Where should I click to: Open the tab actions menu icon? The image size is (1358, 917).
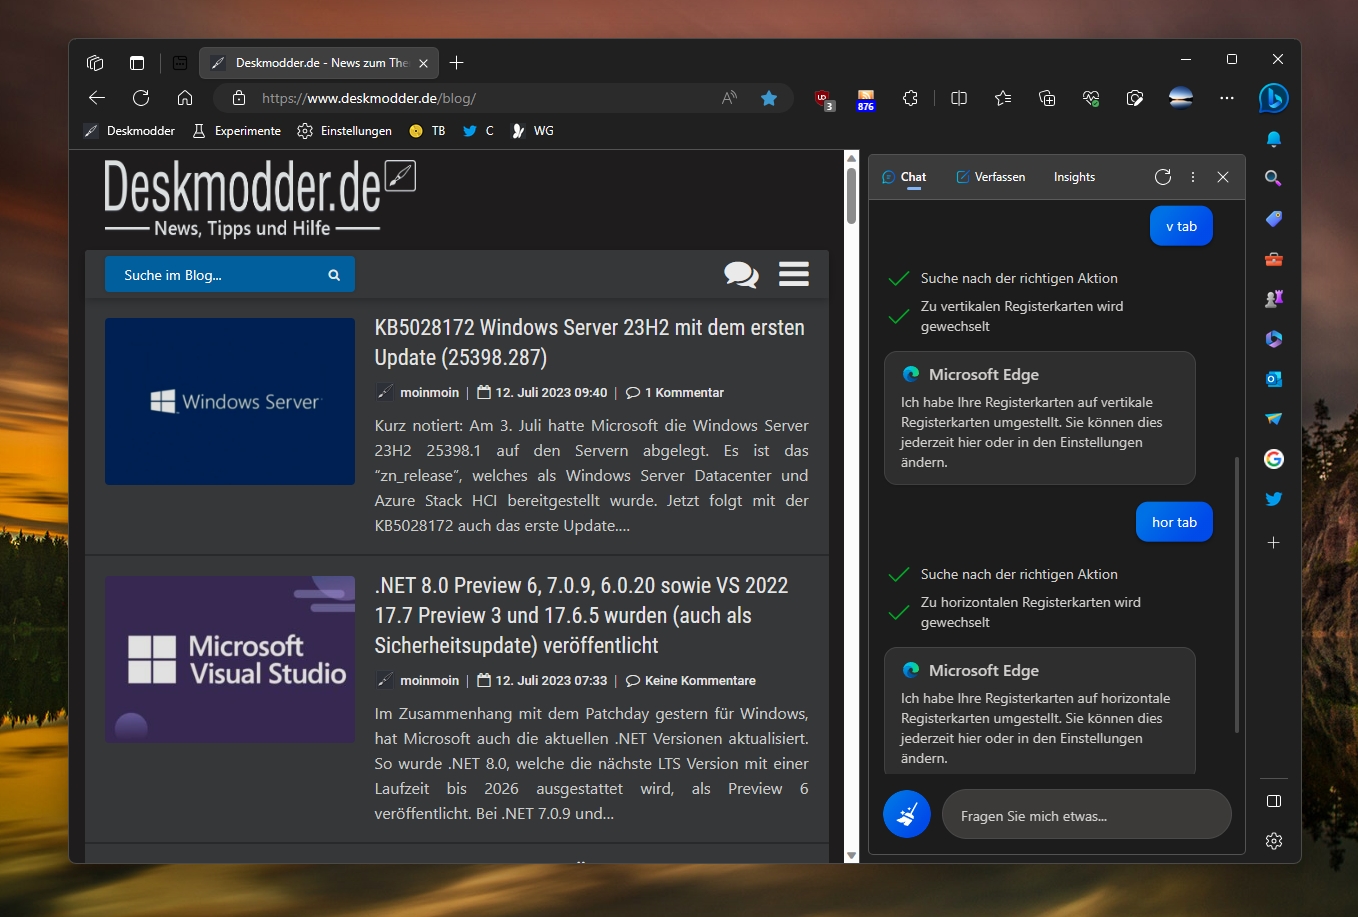(x=137, y=63)
